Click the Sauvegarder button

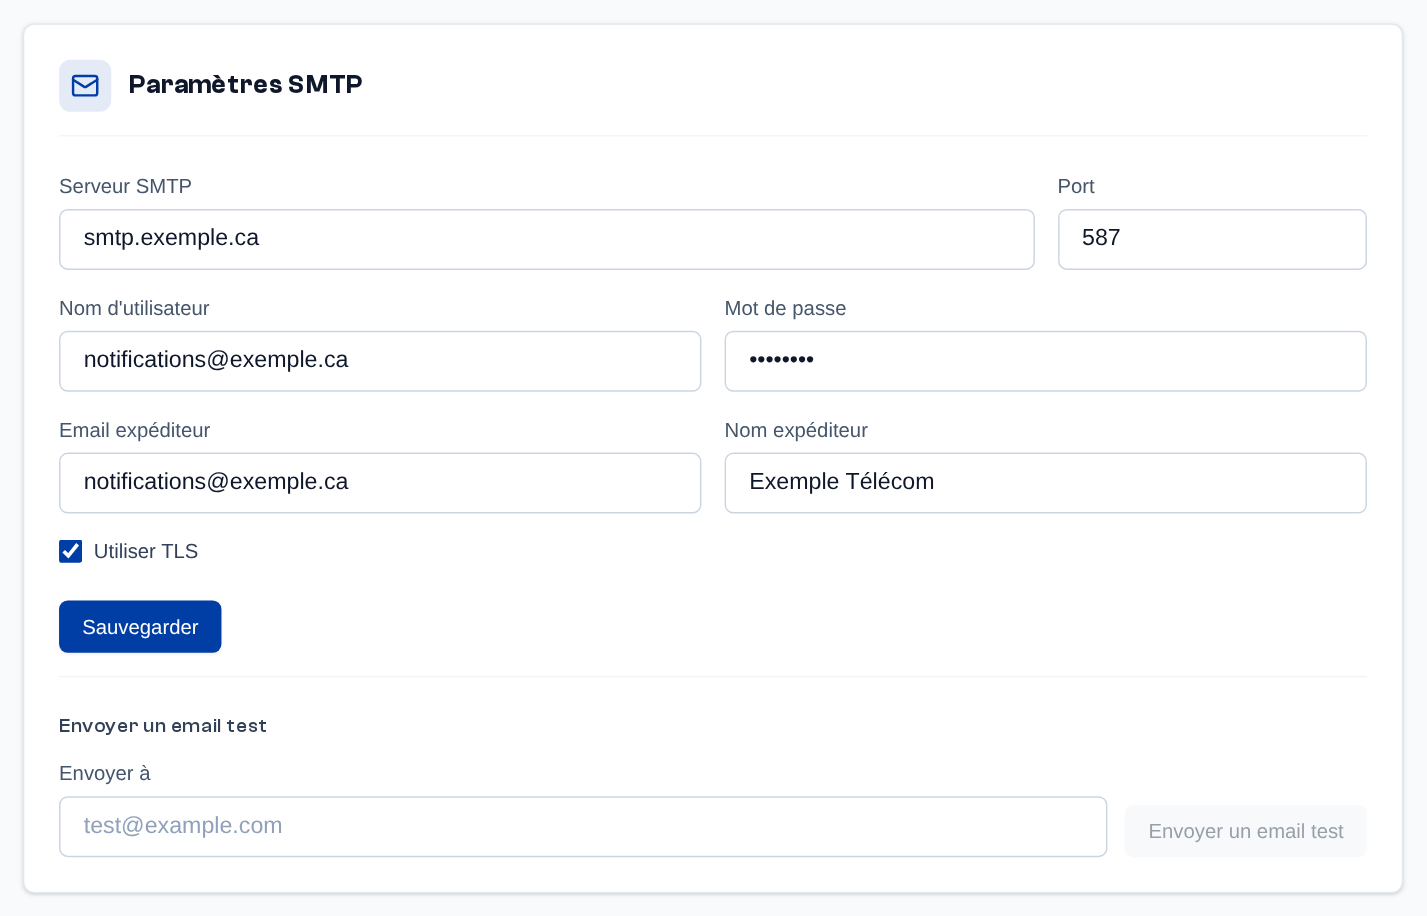[x=140, y=627]
